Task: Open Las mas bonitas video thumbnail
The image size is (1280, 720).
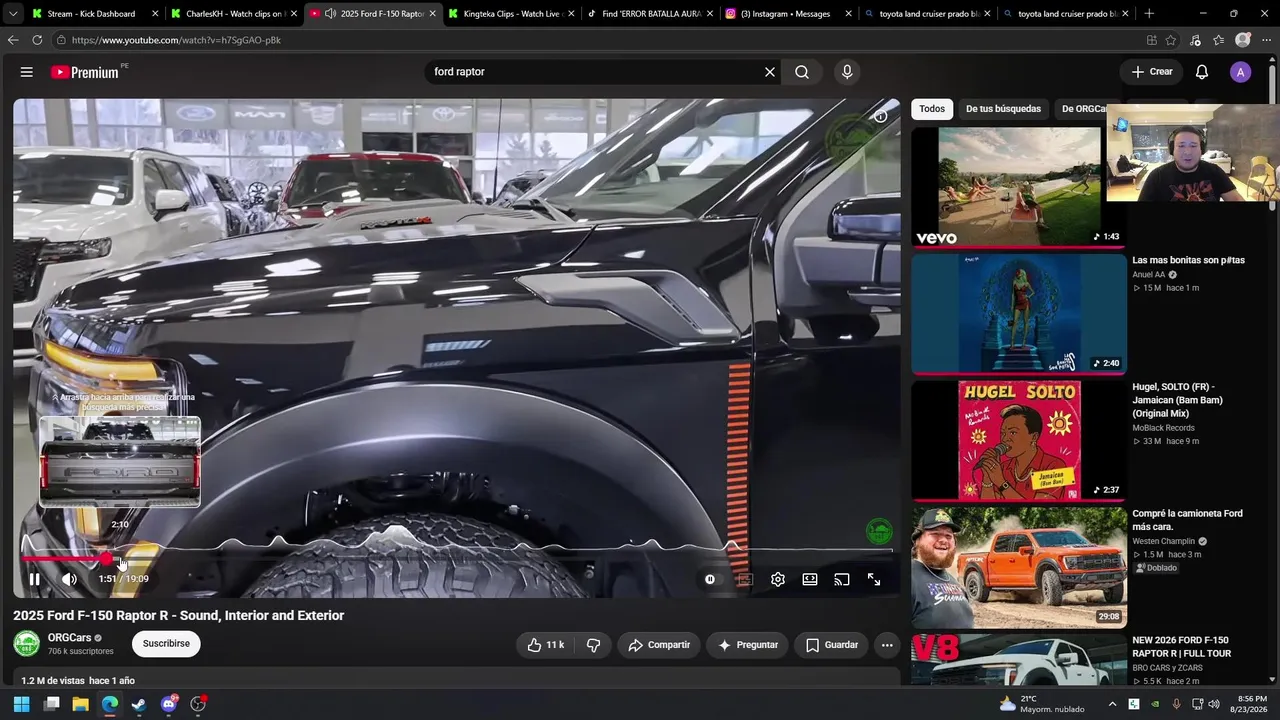Action: 1019,313
